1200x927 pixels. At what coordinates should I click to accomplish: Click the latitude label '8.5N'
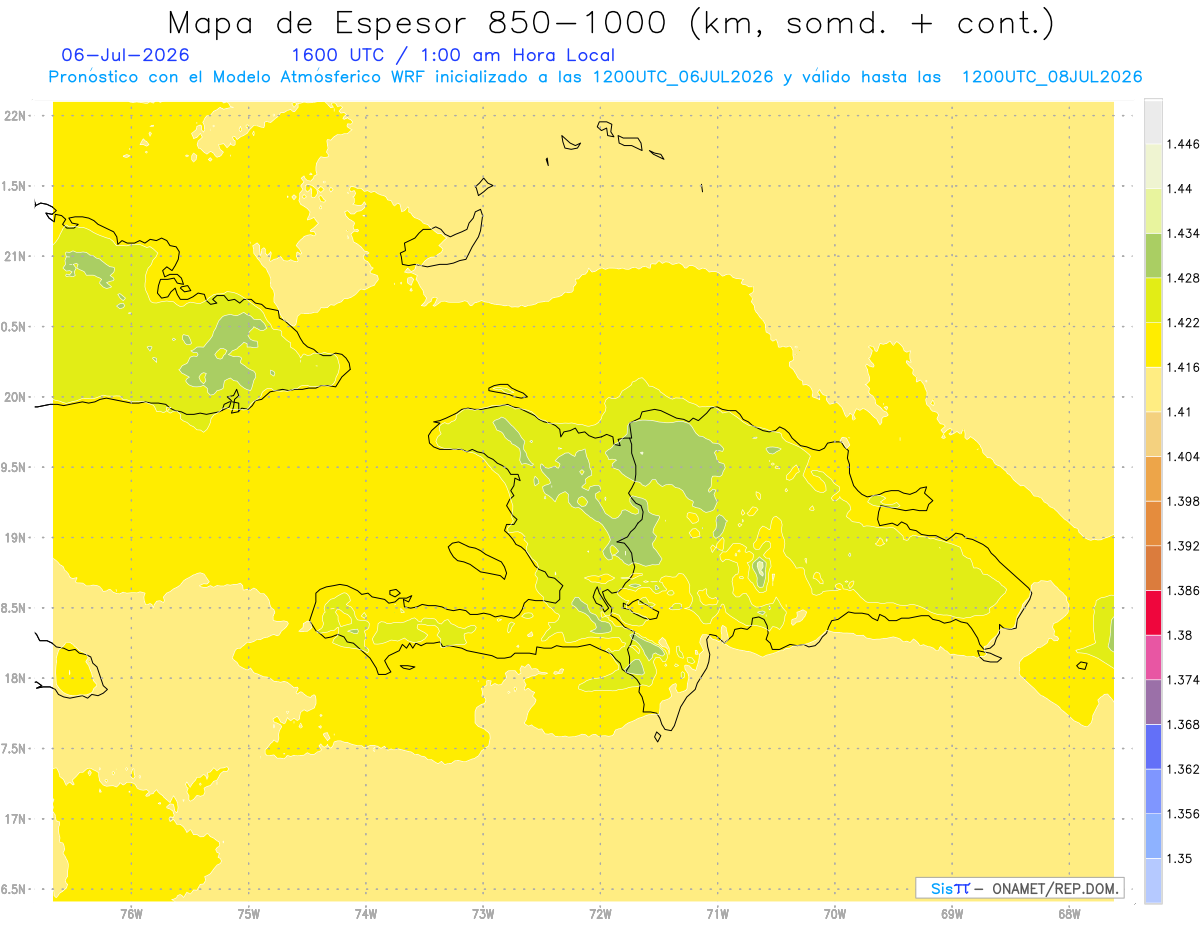click(x=15, y=608)
